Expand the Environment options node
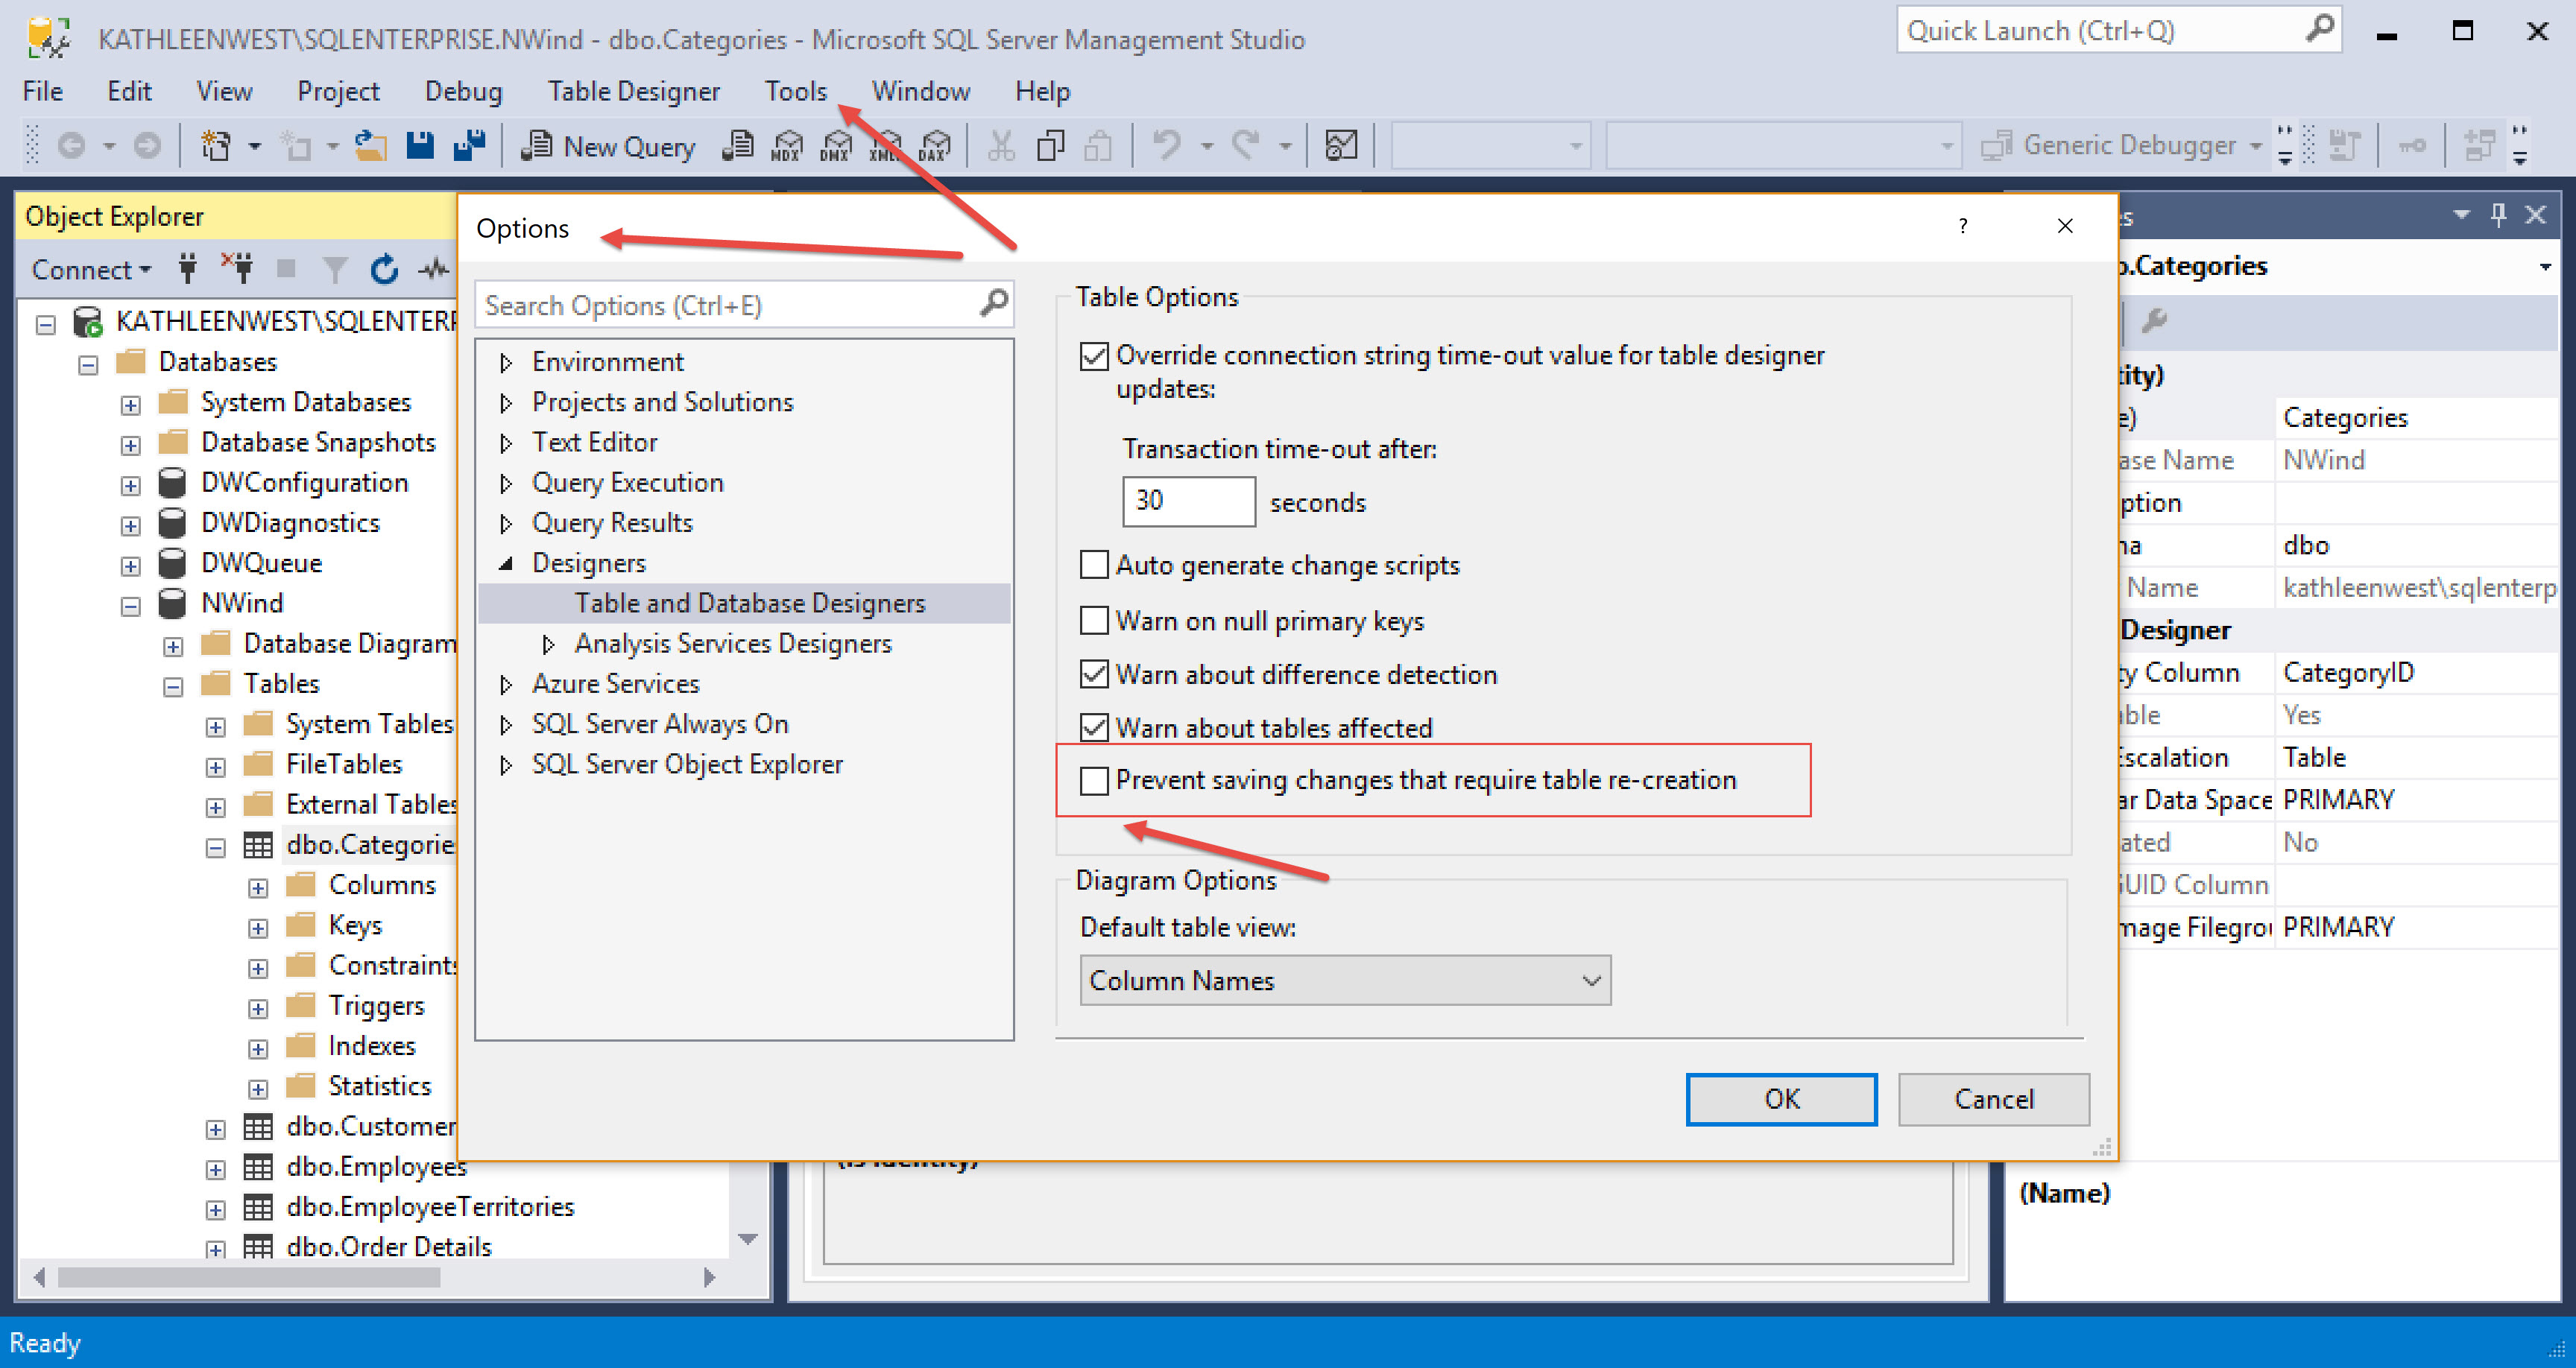Viewport: 2576px width, 1368px height. click(506, 362)
